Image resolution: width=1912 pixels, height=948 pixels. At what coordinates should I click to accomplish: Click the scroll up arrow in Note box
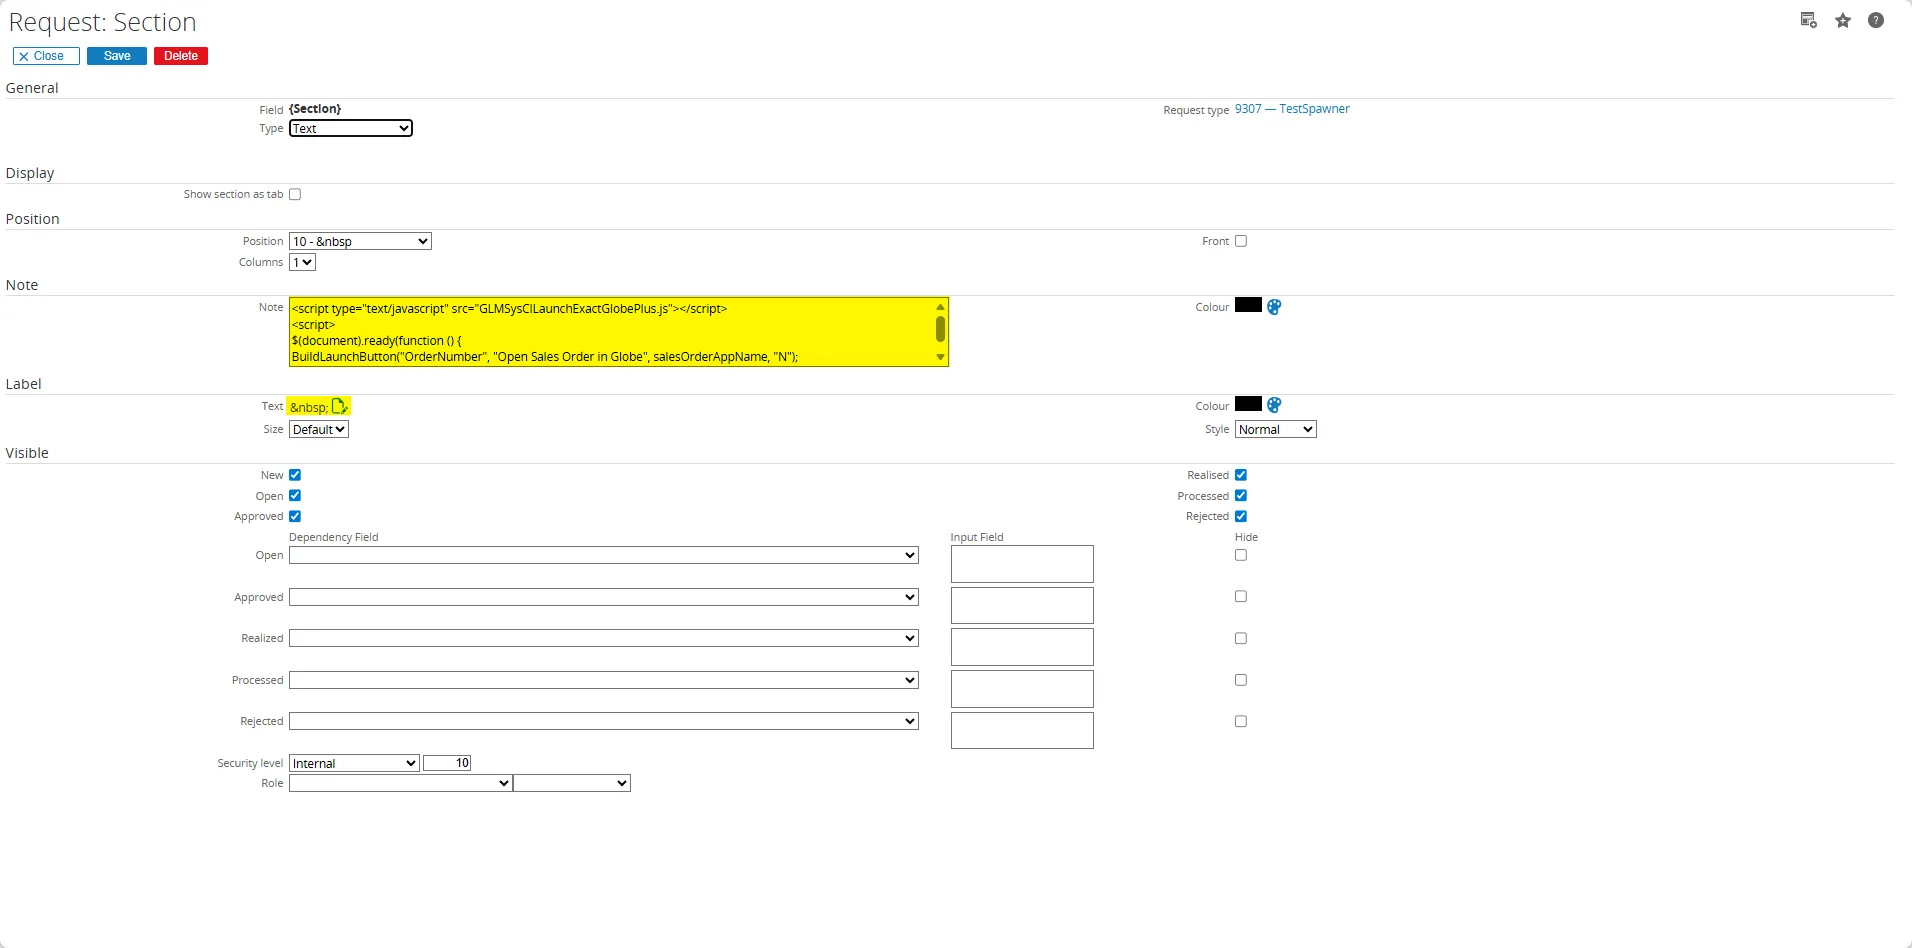click(940, 307)
